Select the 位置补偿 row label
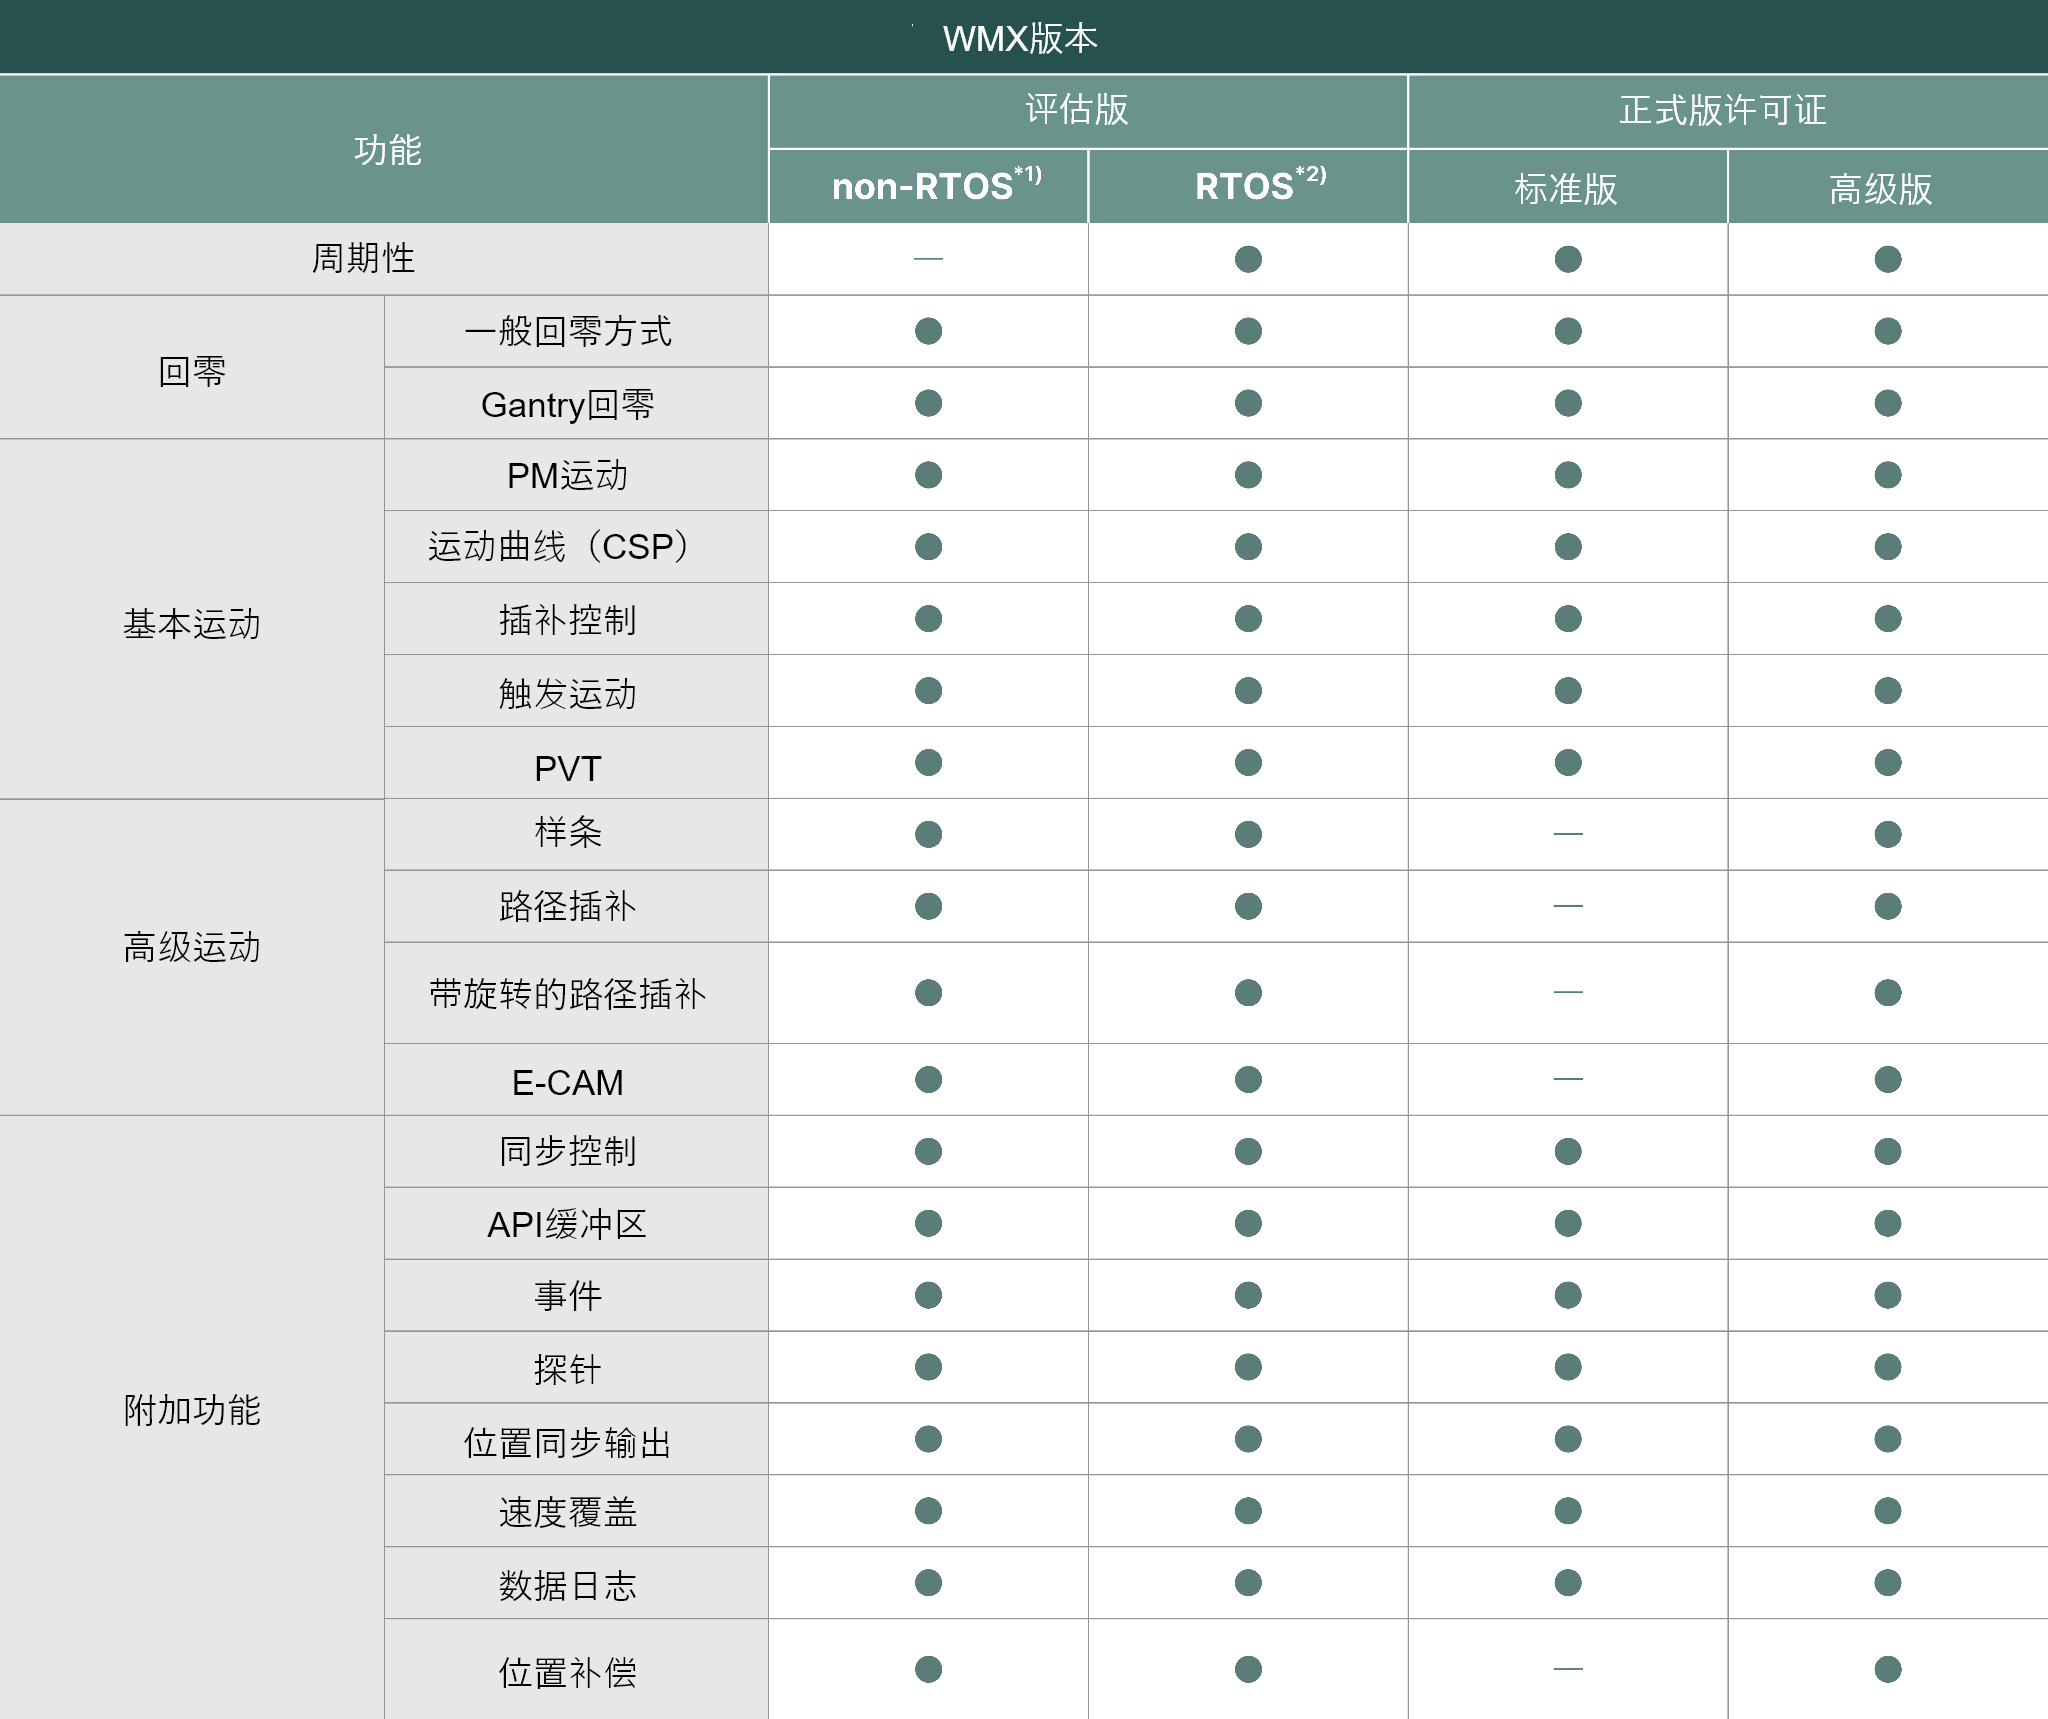The image size is (2048, 1719). click(x=576, y=1669)
